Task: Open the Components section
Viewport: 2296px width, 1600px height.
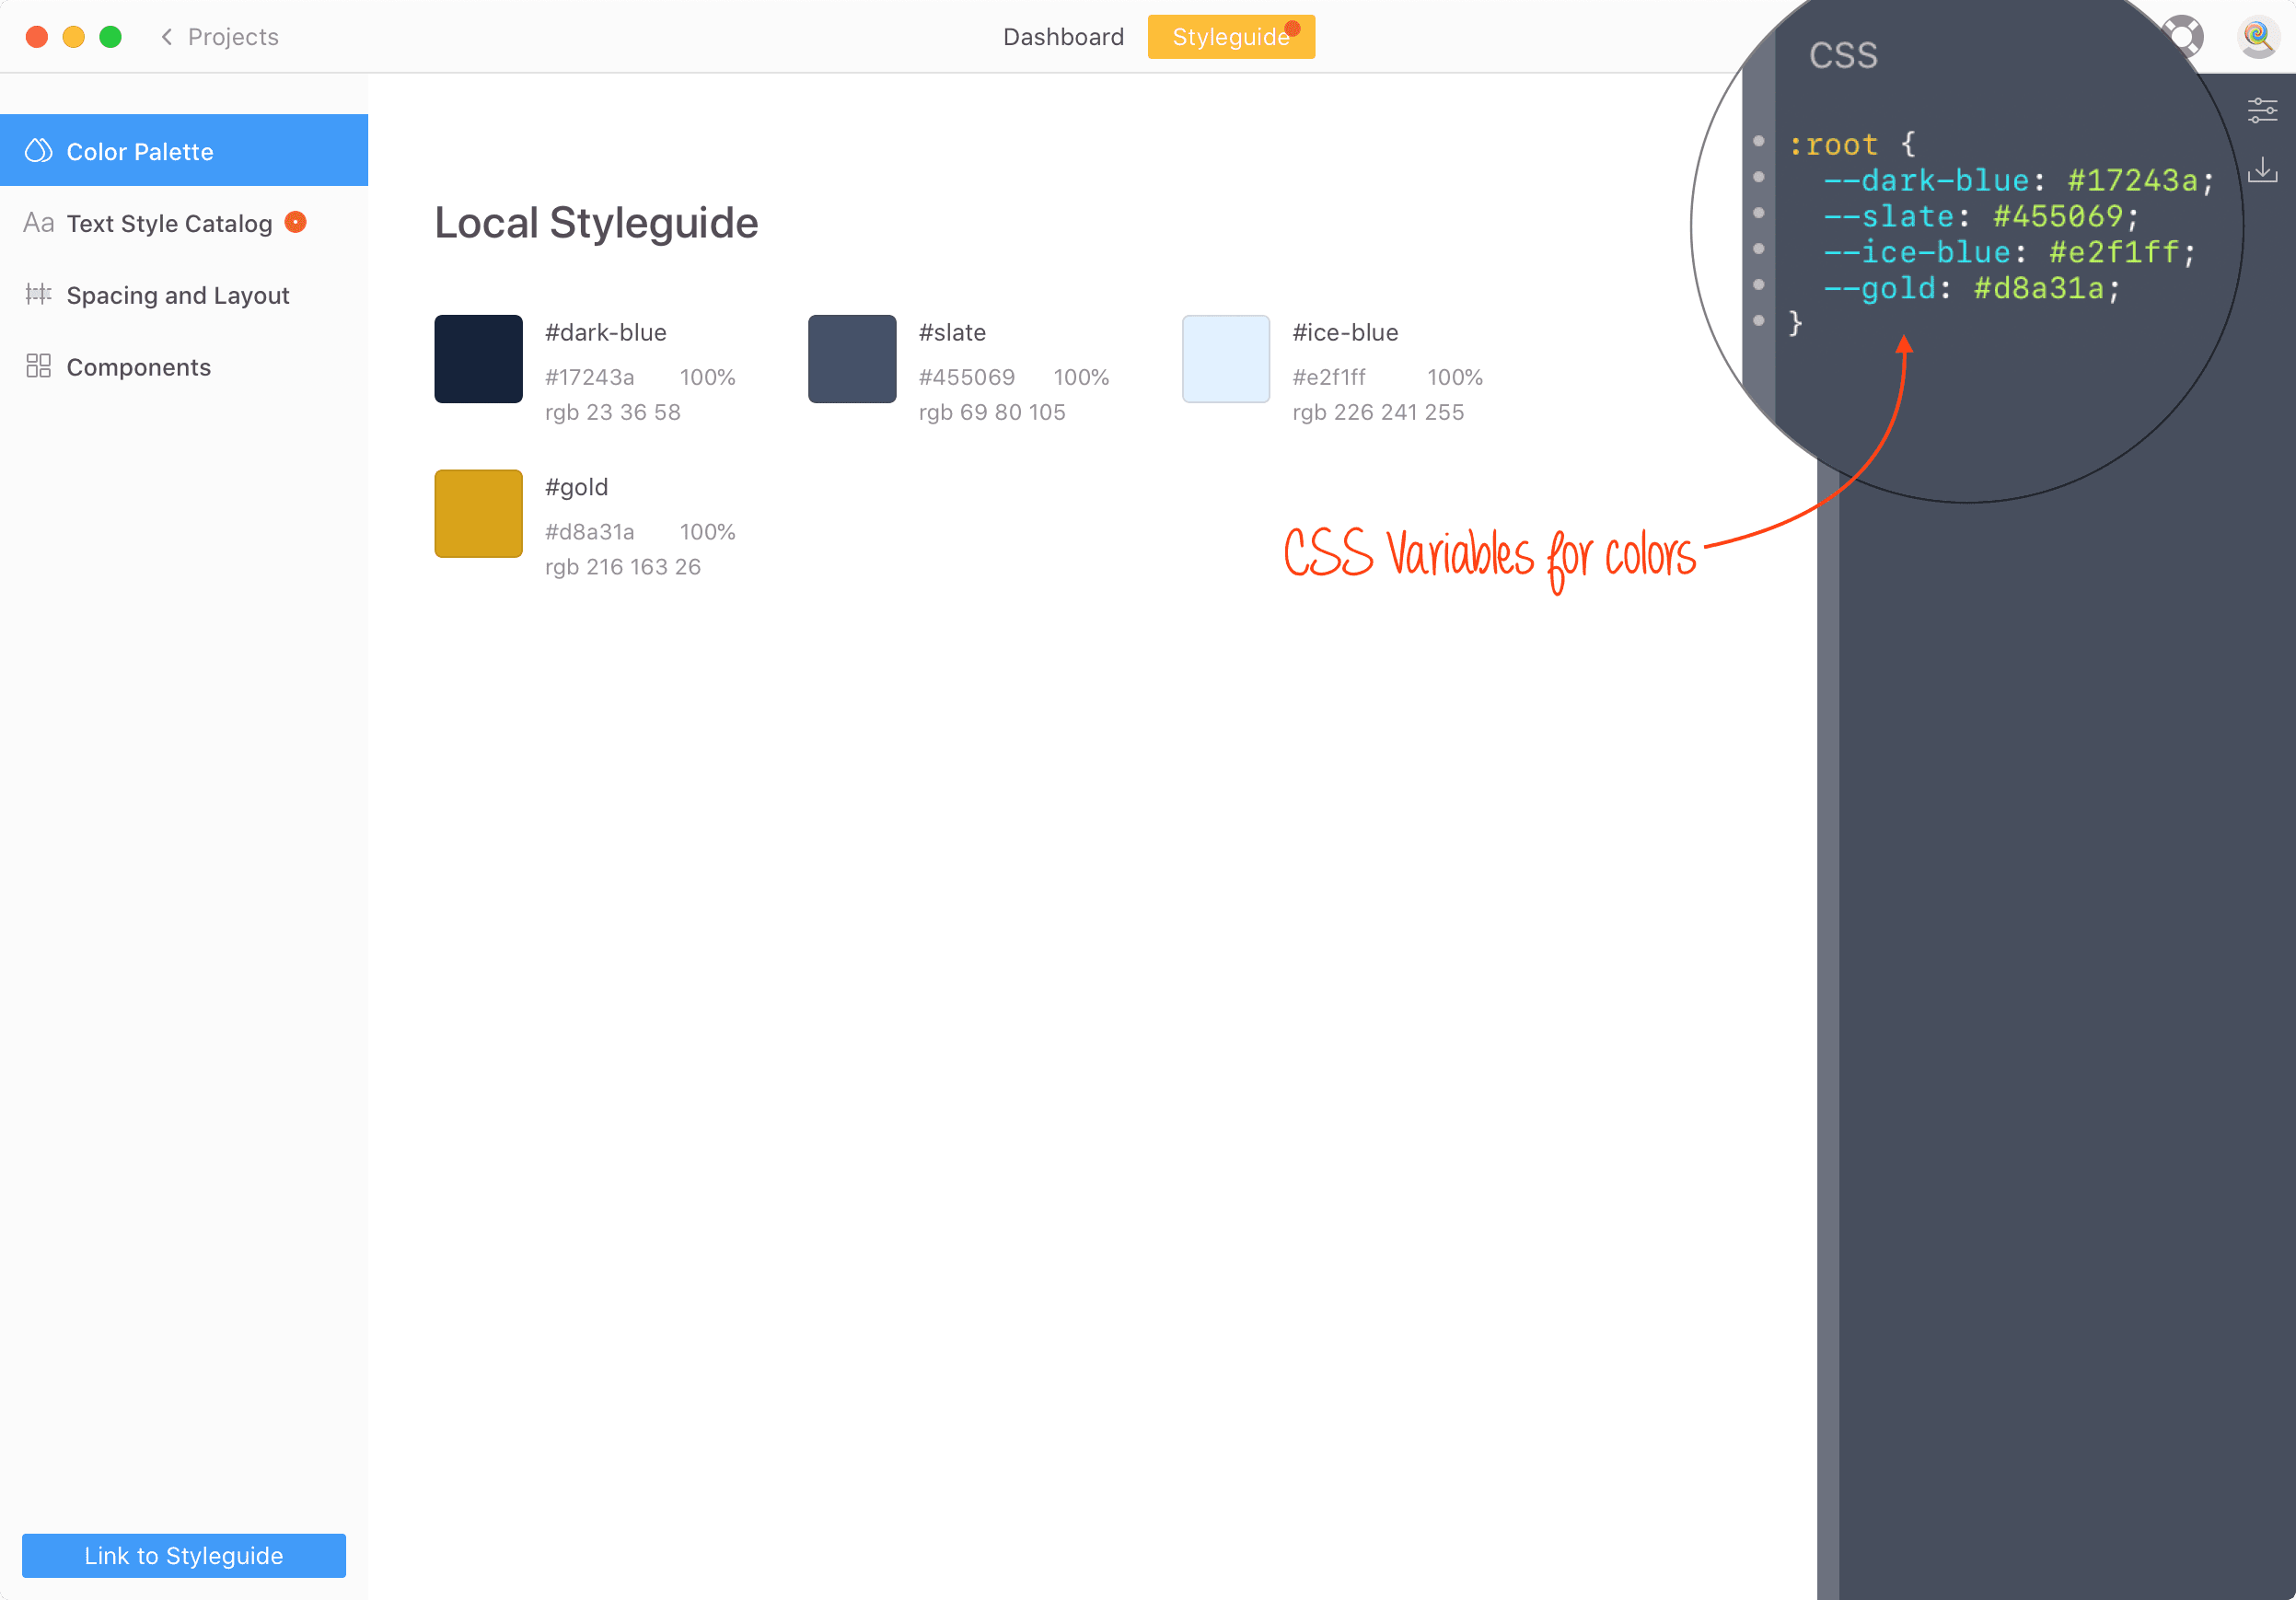Action: (184, 367)
